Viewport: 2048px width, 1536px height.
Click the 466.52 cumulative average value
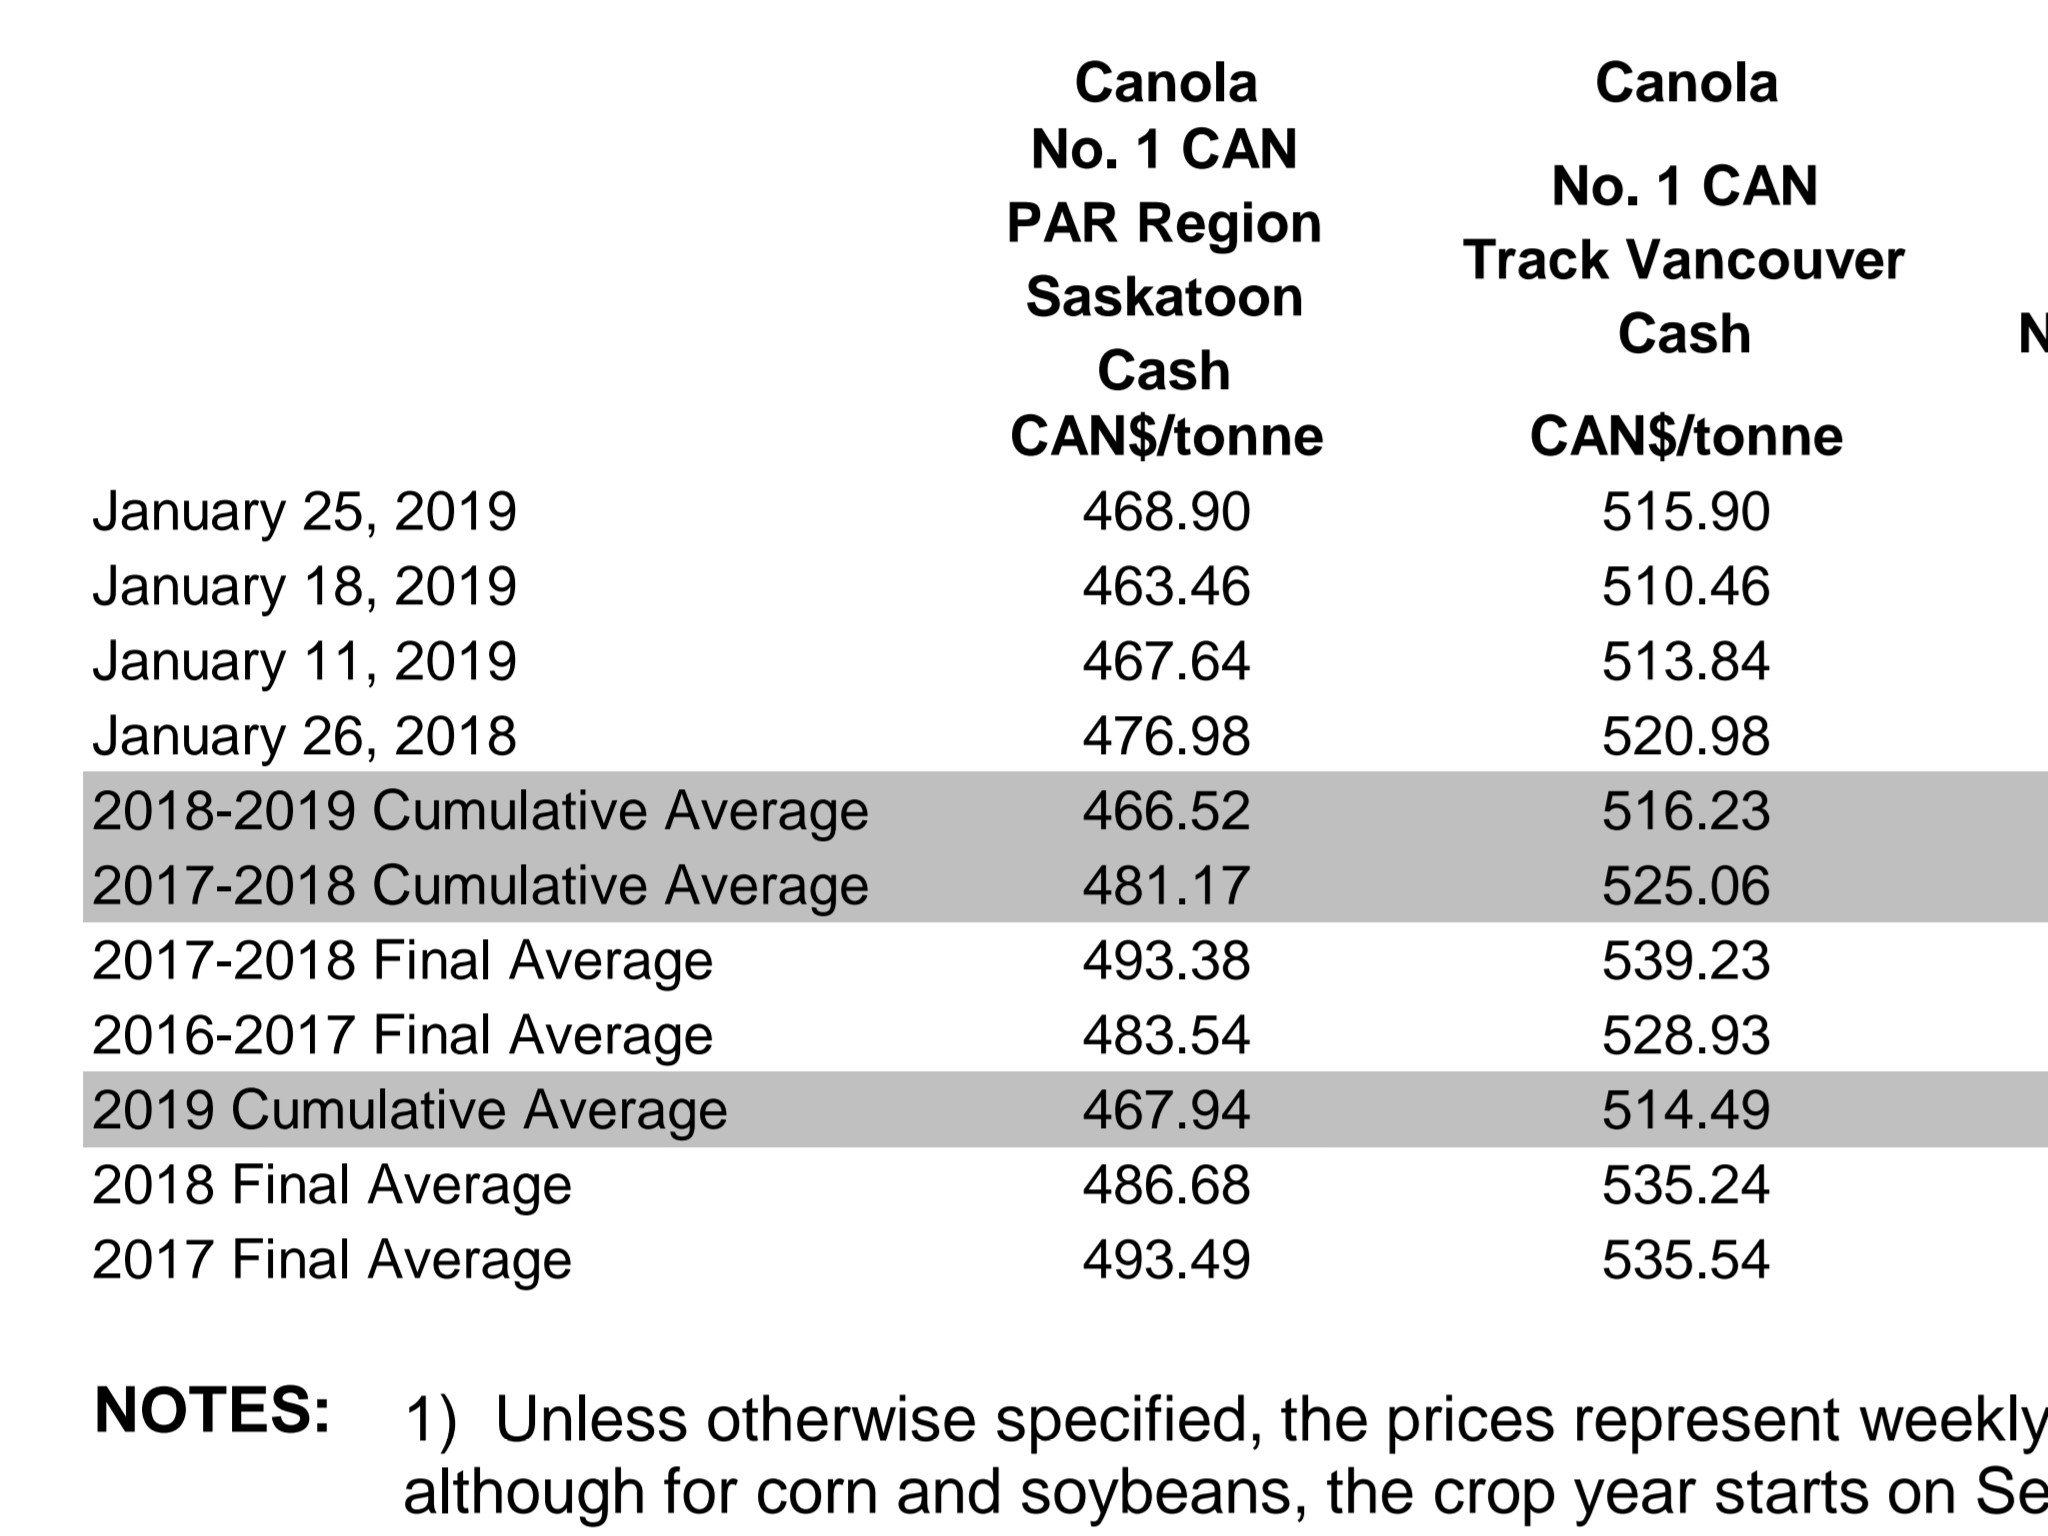point(1166,810)
